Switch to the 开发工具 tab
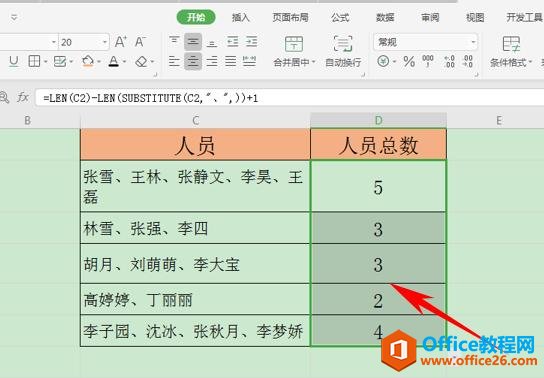 [x=524, y=17]
